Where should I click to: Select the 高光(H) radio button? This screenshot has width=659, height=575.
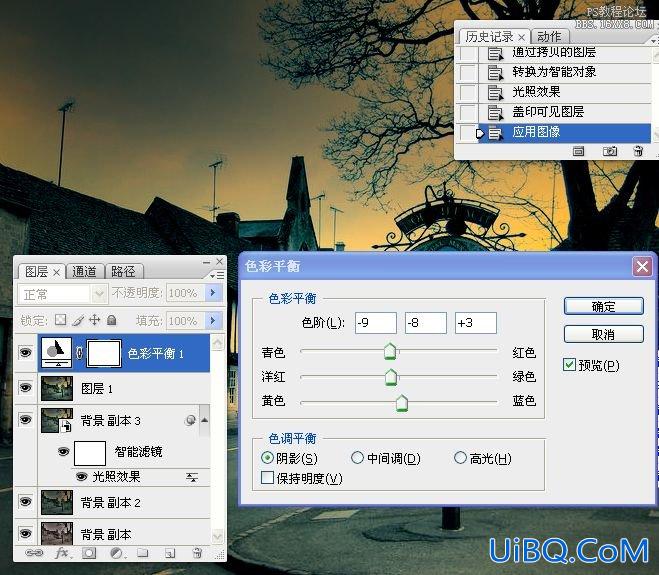coord(460,457)
